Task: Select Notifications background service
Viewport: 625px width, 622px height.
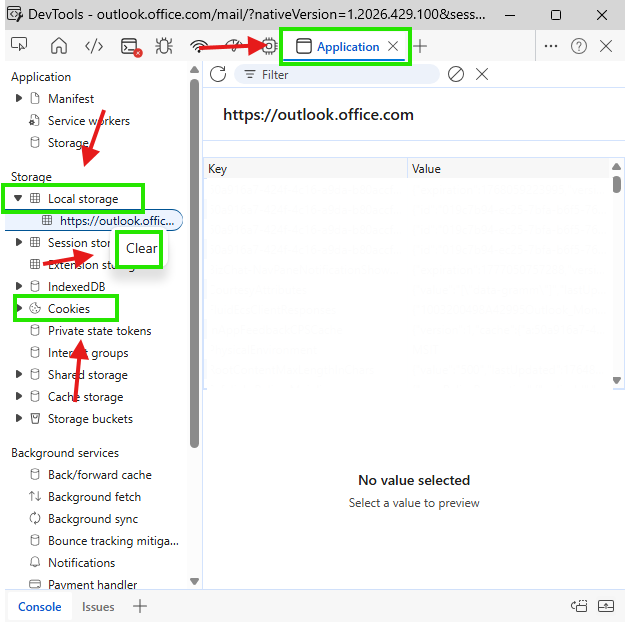Action: tap(81, 563)
